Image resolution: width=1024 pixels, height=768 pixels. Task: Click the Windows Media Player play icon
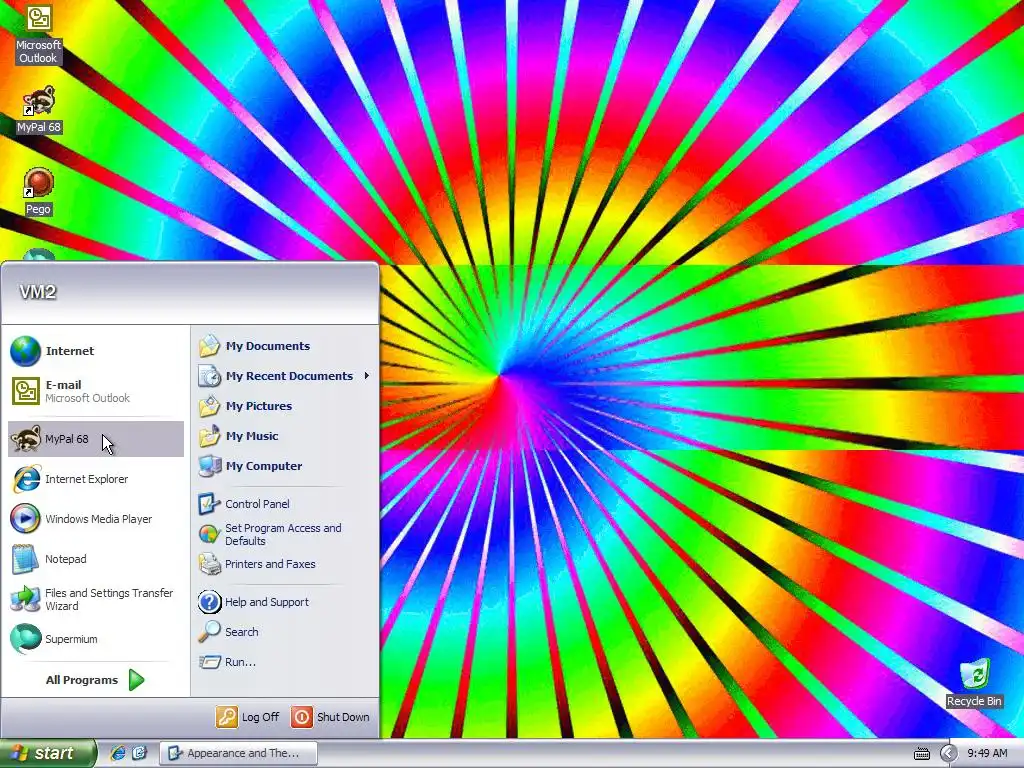25,519
